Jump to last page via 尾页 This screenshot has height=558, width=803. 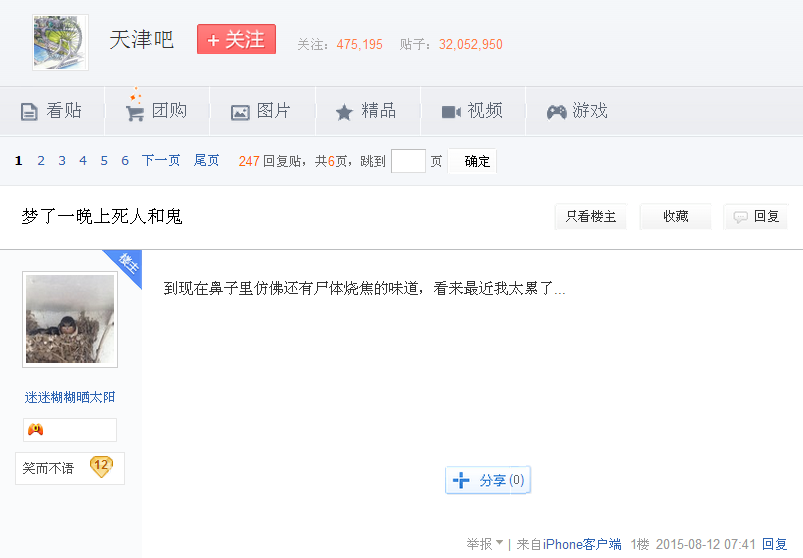206,161
